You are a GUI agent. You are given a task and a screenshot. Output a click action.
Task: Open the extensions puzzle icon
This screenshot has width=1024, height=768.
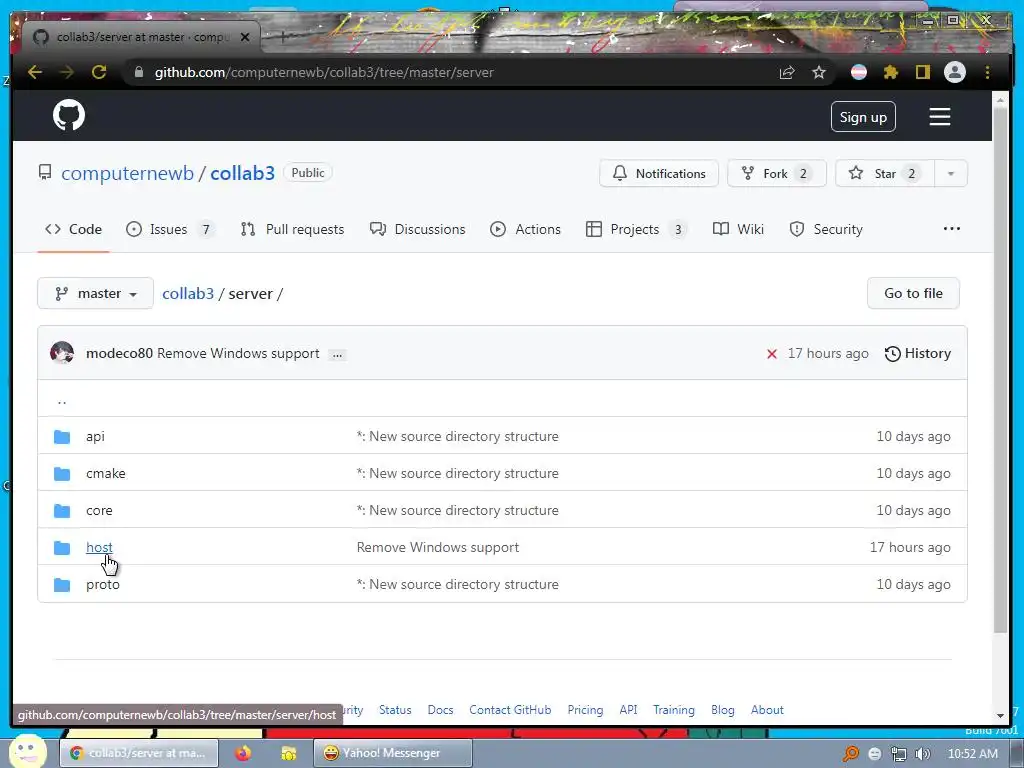(891, 72)
